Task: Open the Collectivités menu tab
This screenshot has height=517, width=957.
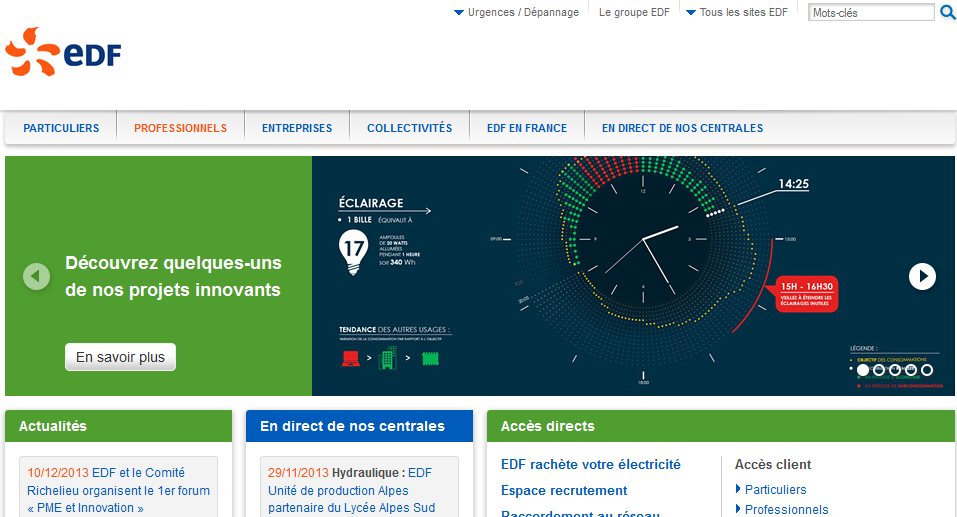Action: coord(410,128)
